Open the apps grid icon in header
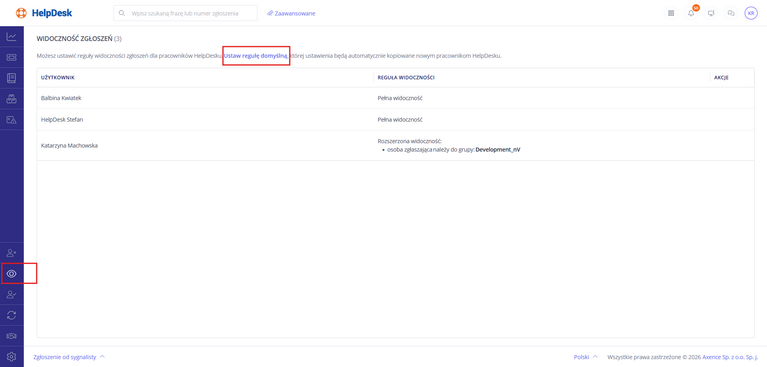767x367 pixels. coord(671,13)
